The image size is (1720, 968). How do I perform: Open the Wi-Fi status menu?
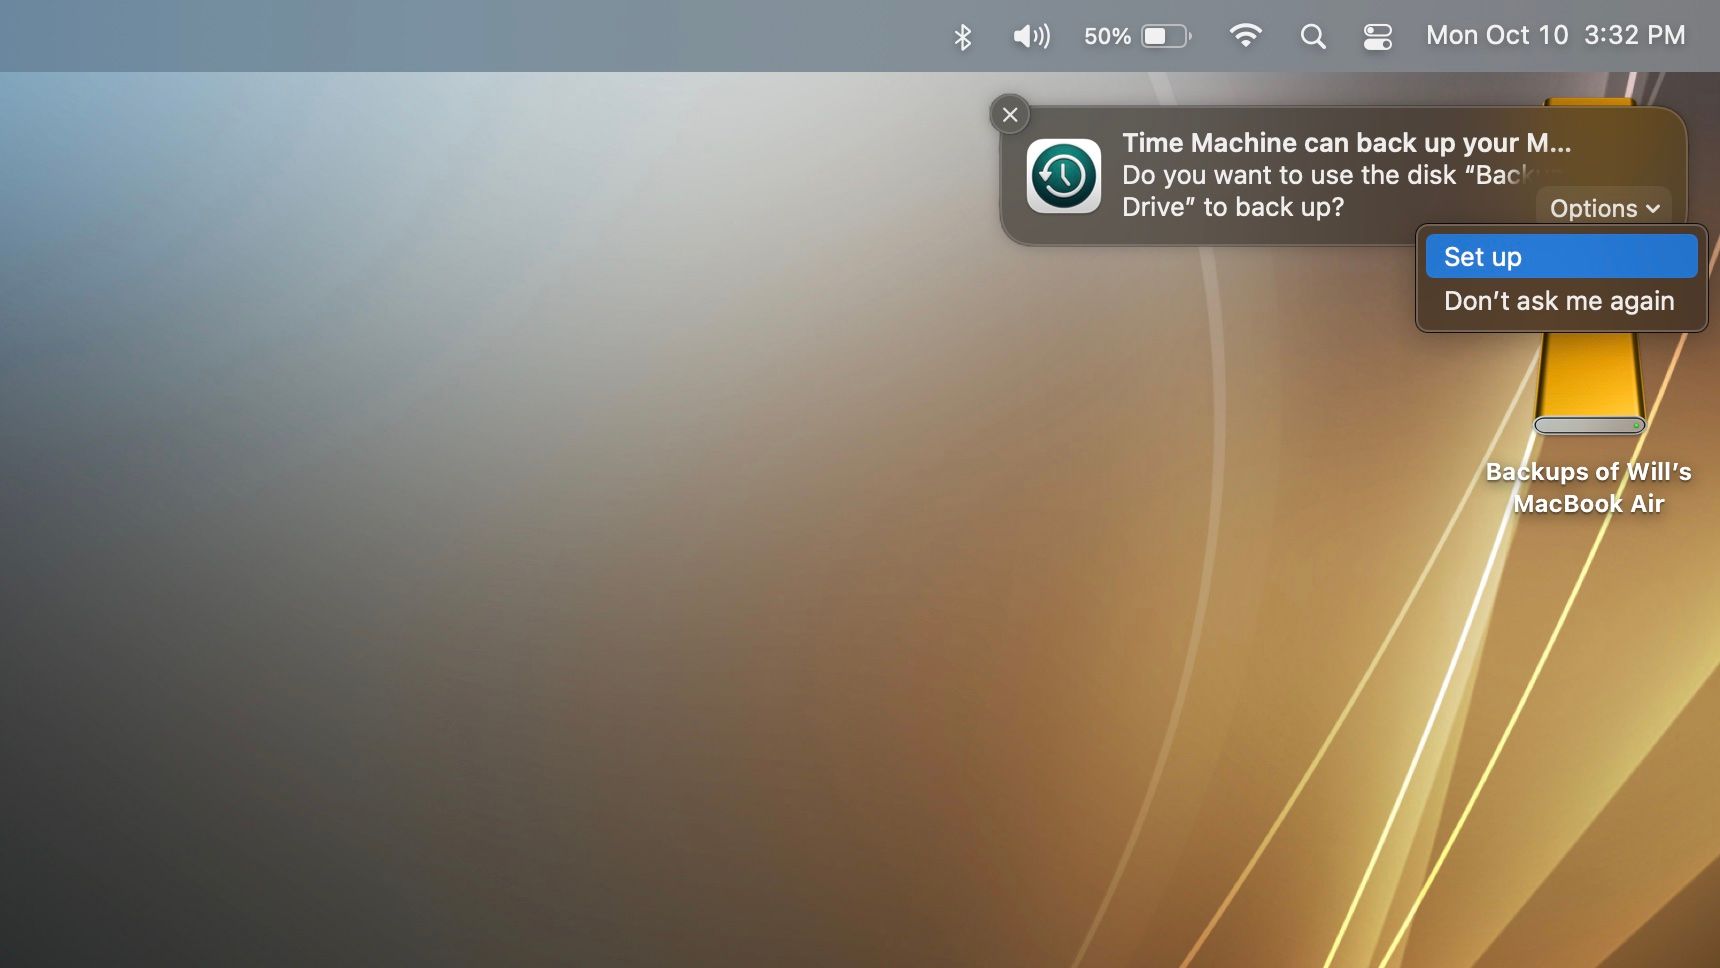click(1245, 36)
